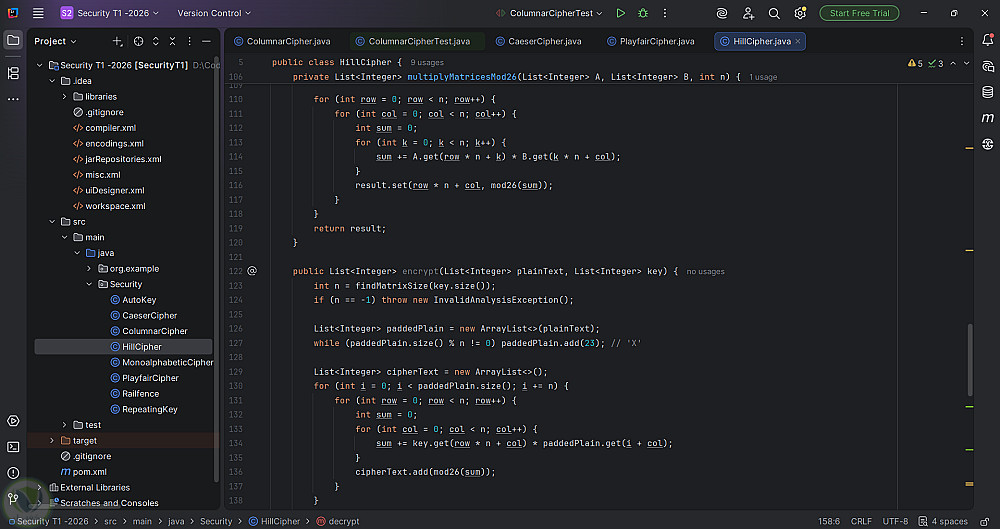
Task: Start debugging with the bug icon
Action: [x=643, y=13]
